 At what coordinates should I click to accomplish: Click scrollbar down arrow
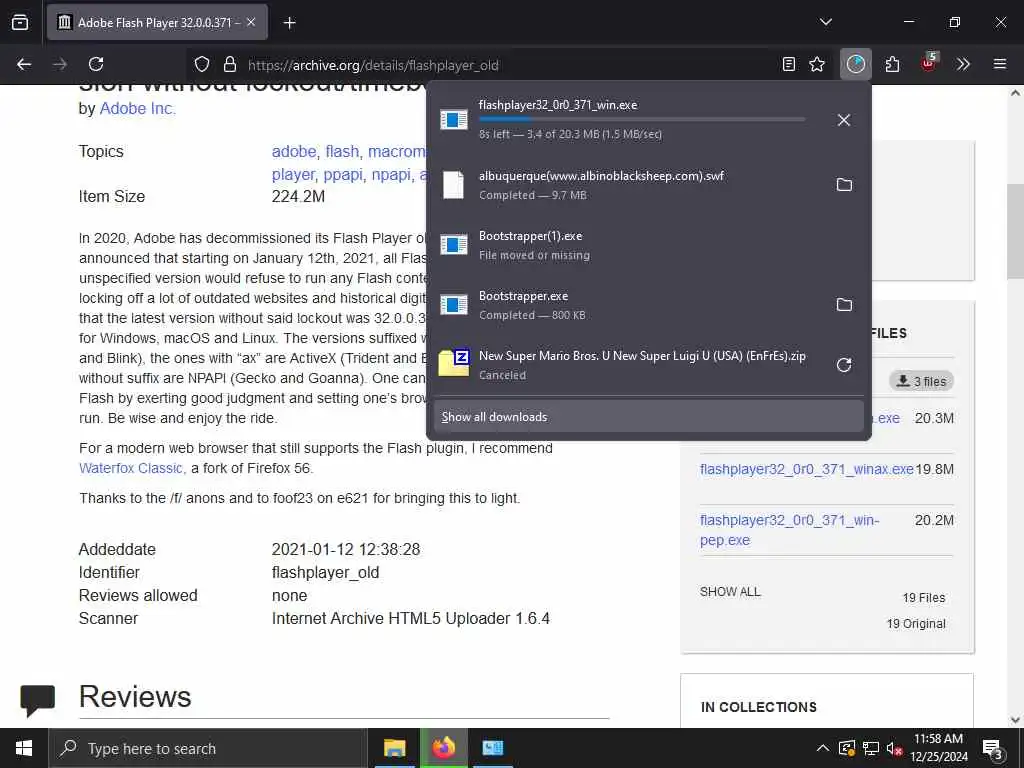click(1015, 720)
